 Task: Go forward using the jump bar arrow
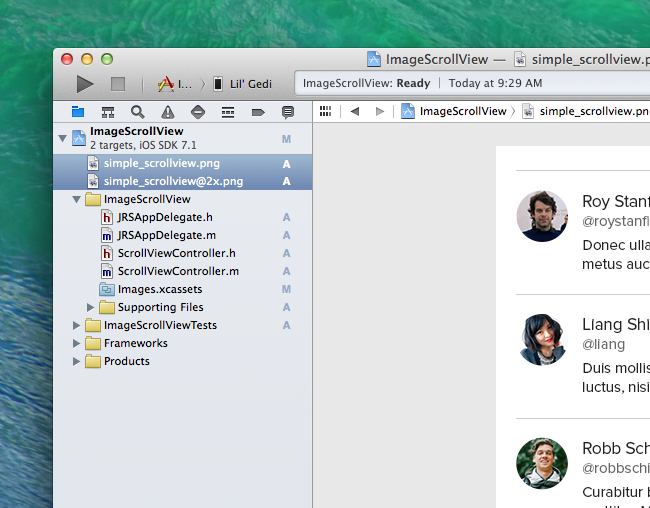click(x=379, y=111)
